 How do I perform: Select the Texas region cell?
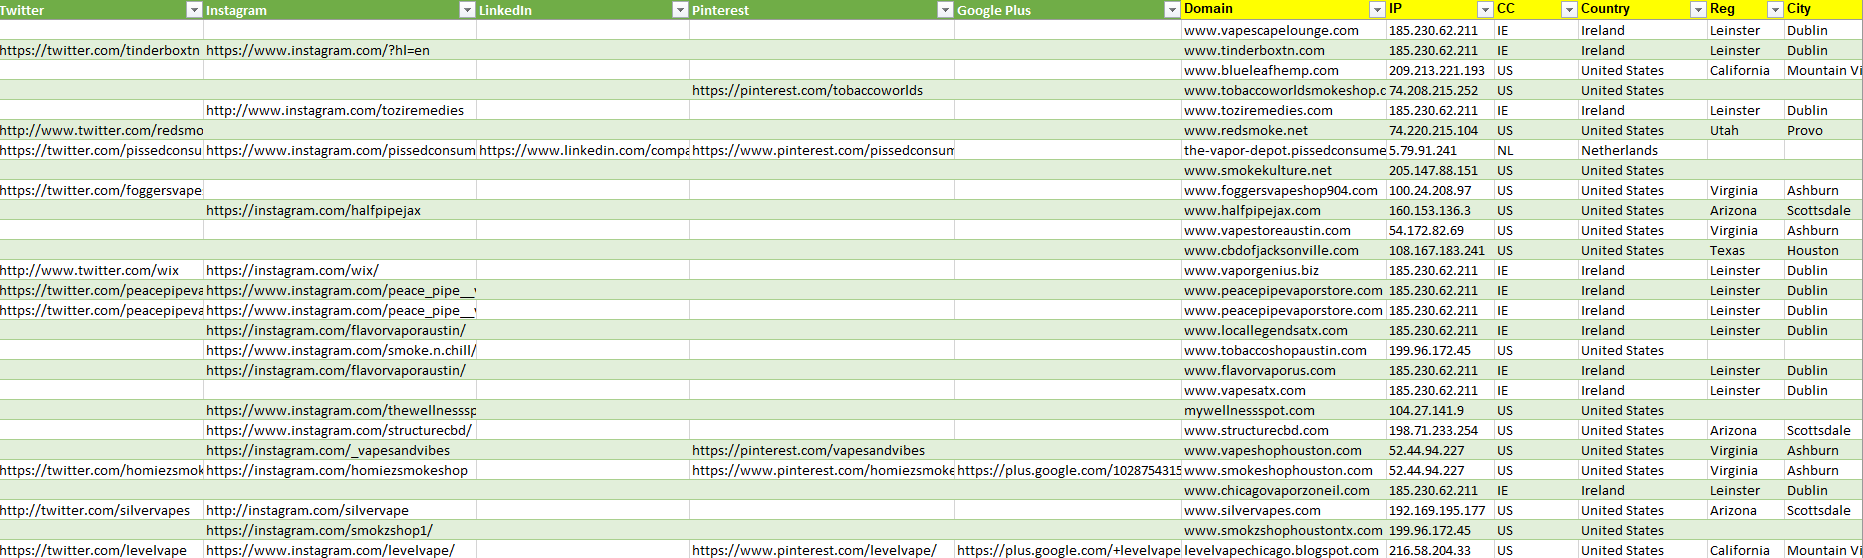tap(1746, 250)
